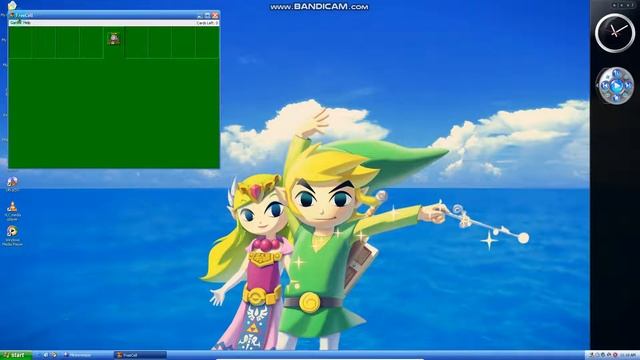Click the FreeCell title bar icon

click(x=12, y=15)
